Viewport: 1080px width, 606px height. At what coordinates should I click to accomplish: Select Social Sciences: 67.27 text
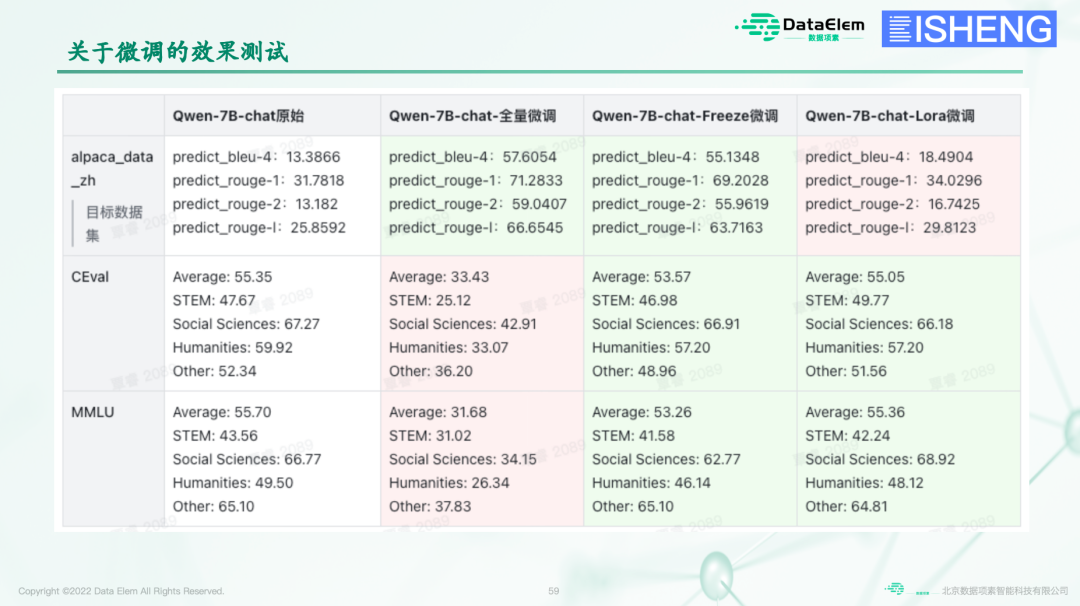point(246,324)
